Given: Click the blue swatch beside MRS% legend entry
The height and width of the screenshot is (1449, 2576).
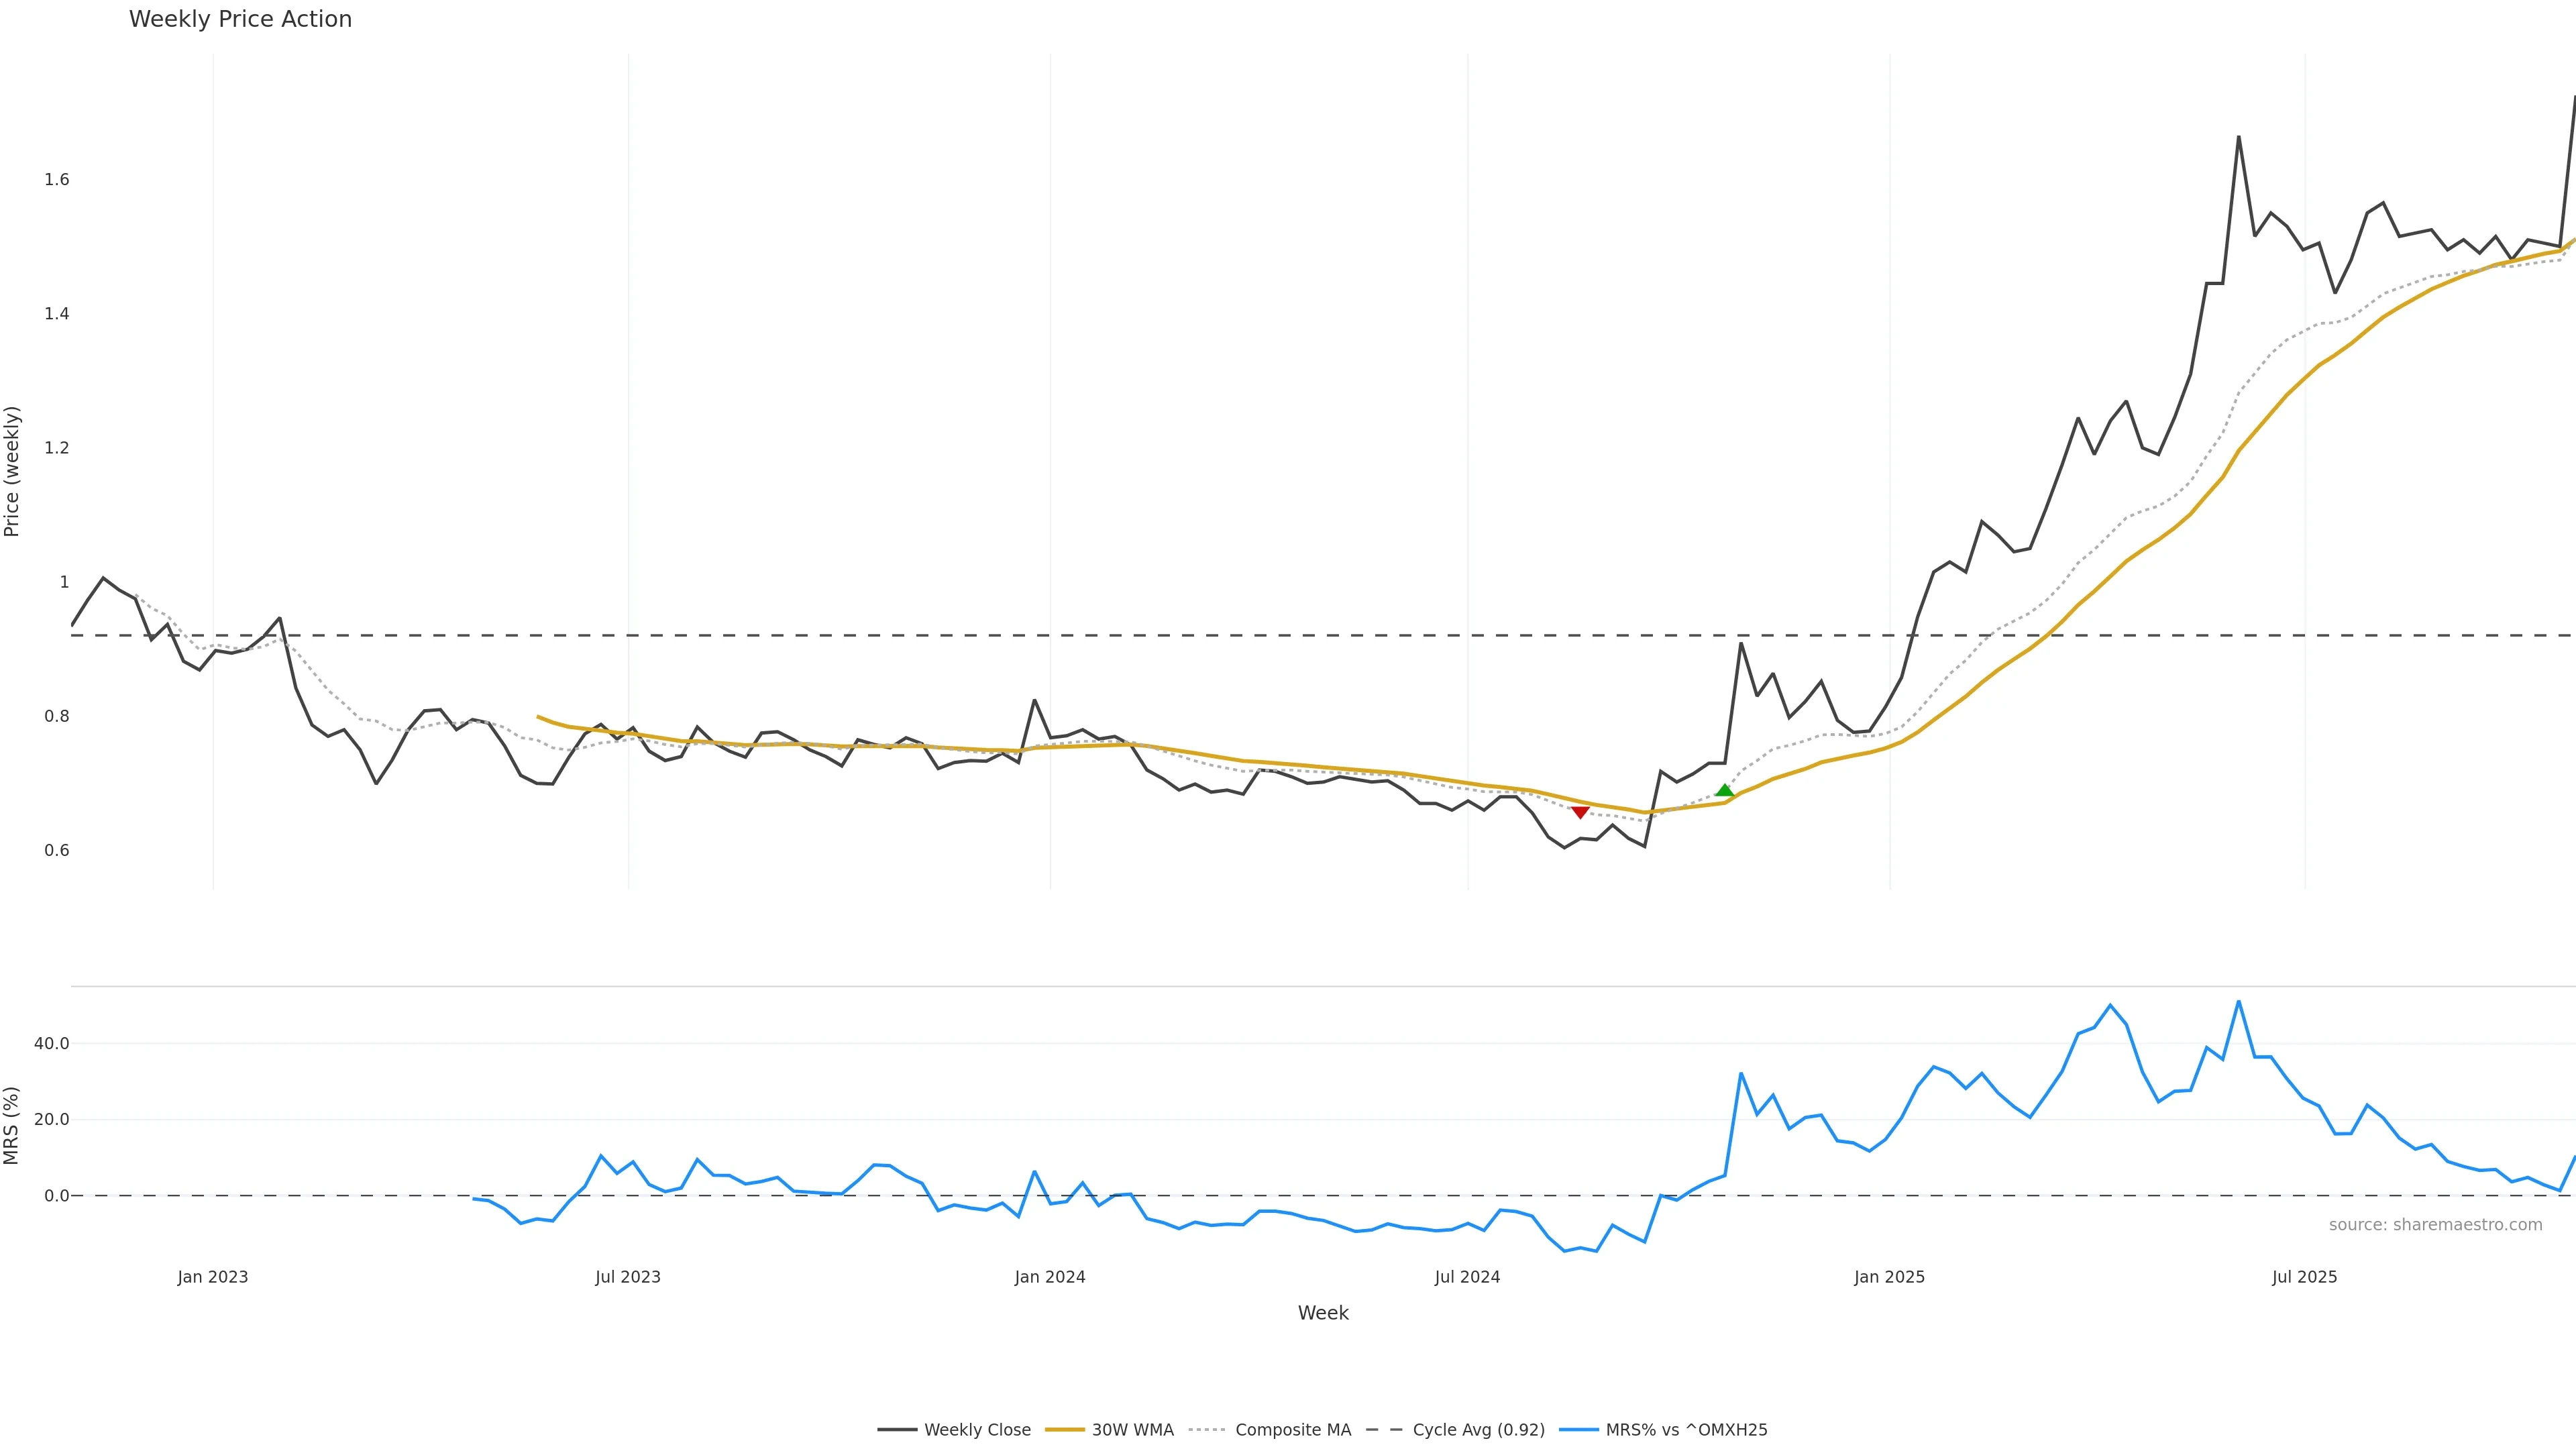Looking at the screenshot, I should tap(1578, 1430).
